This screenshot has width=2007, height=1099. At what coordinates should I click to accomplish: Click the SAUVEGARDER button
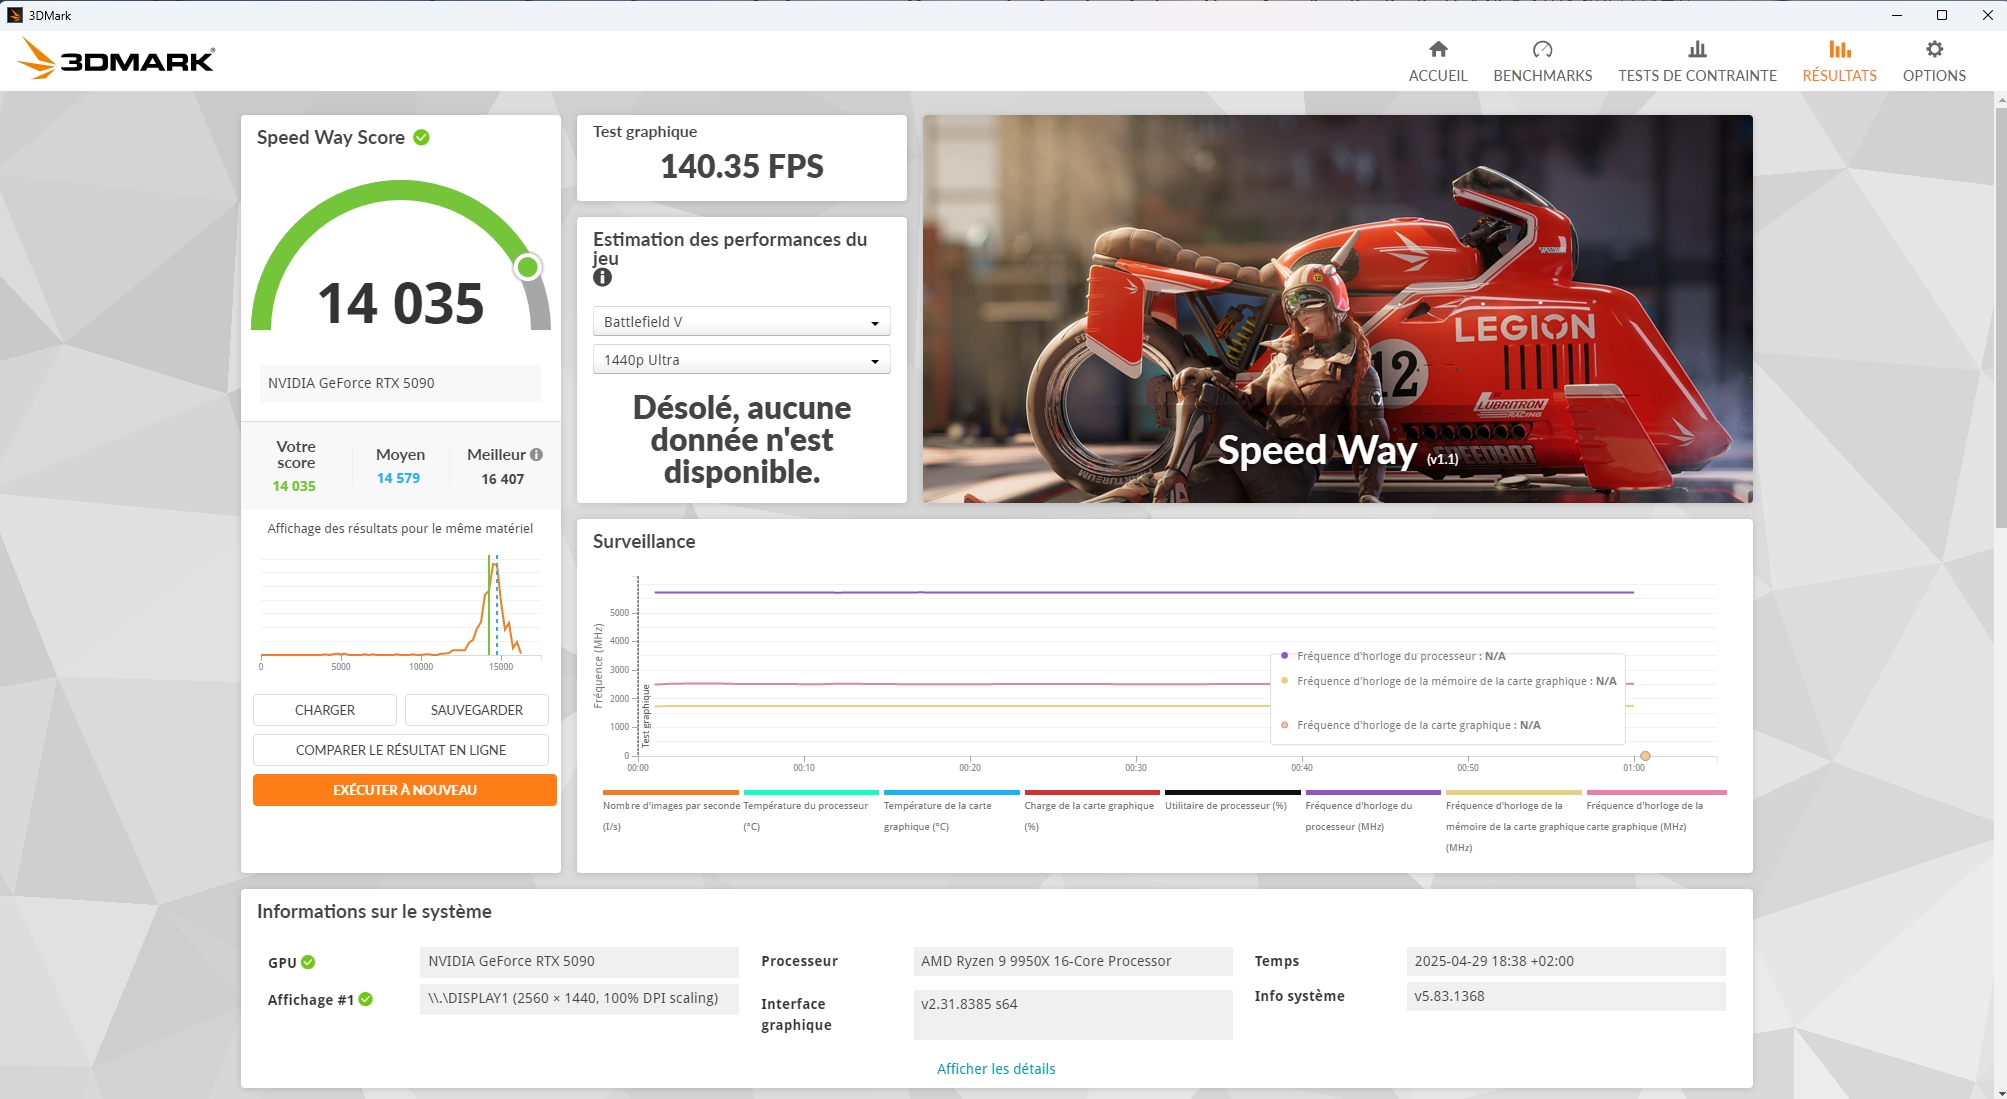476,710
